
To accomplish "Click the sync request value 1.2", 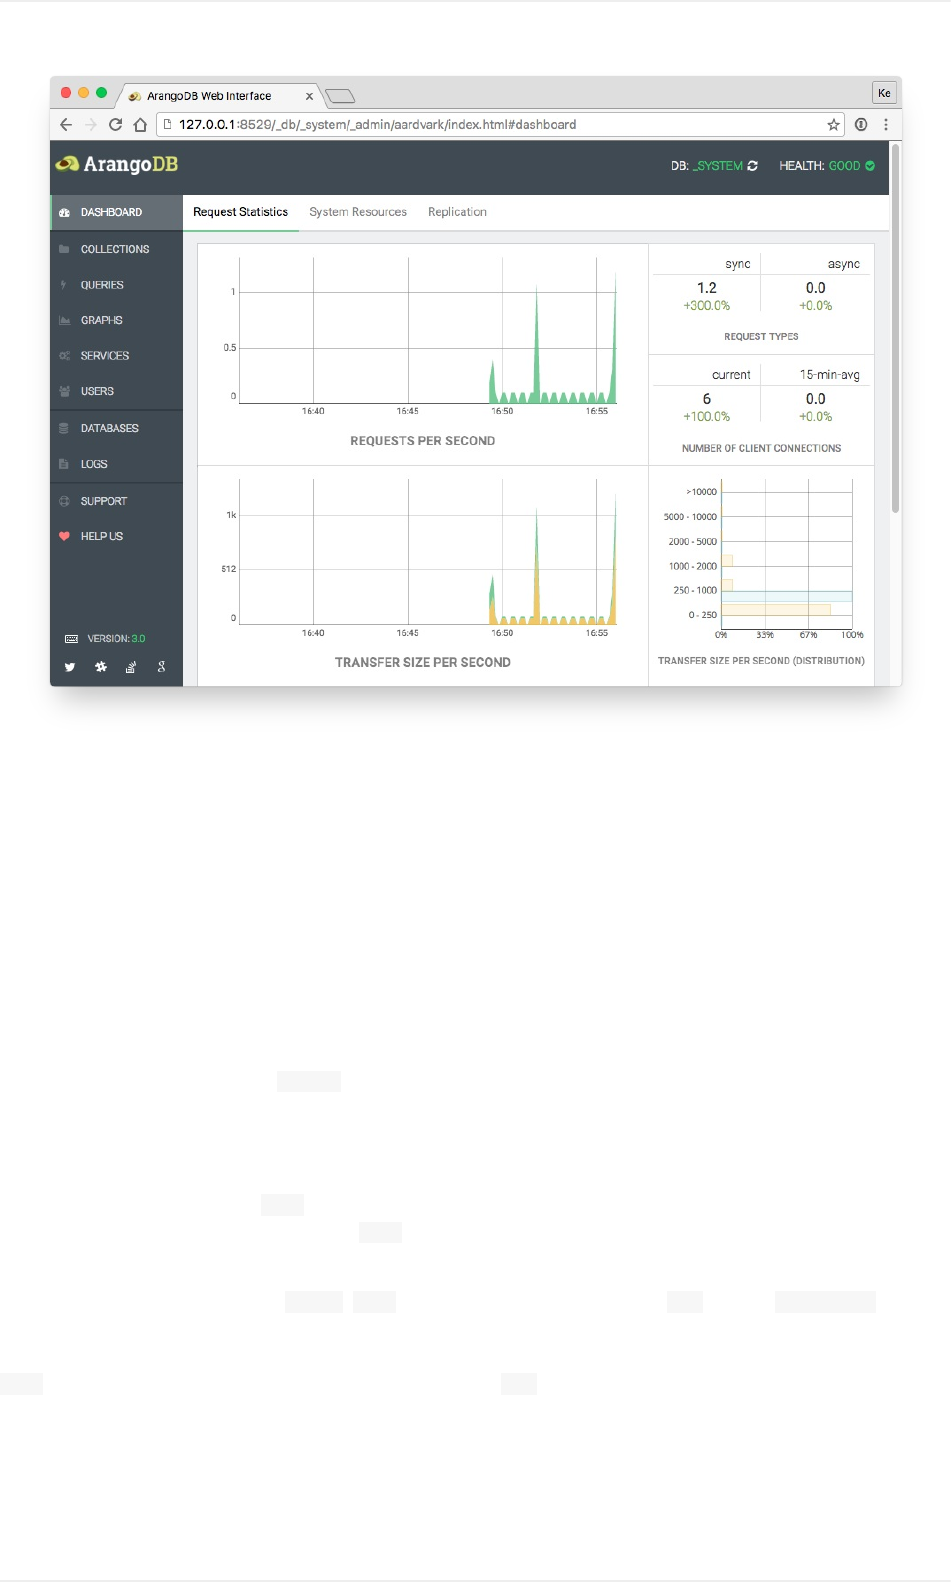I will pyautogui.click(x=707, y=288).
